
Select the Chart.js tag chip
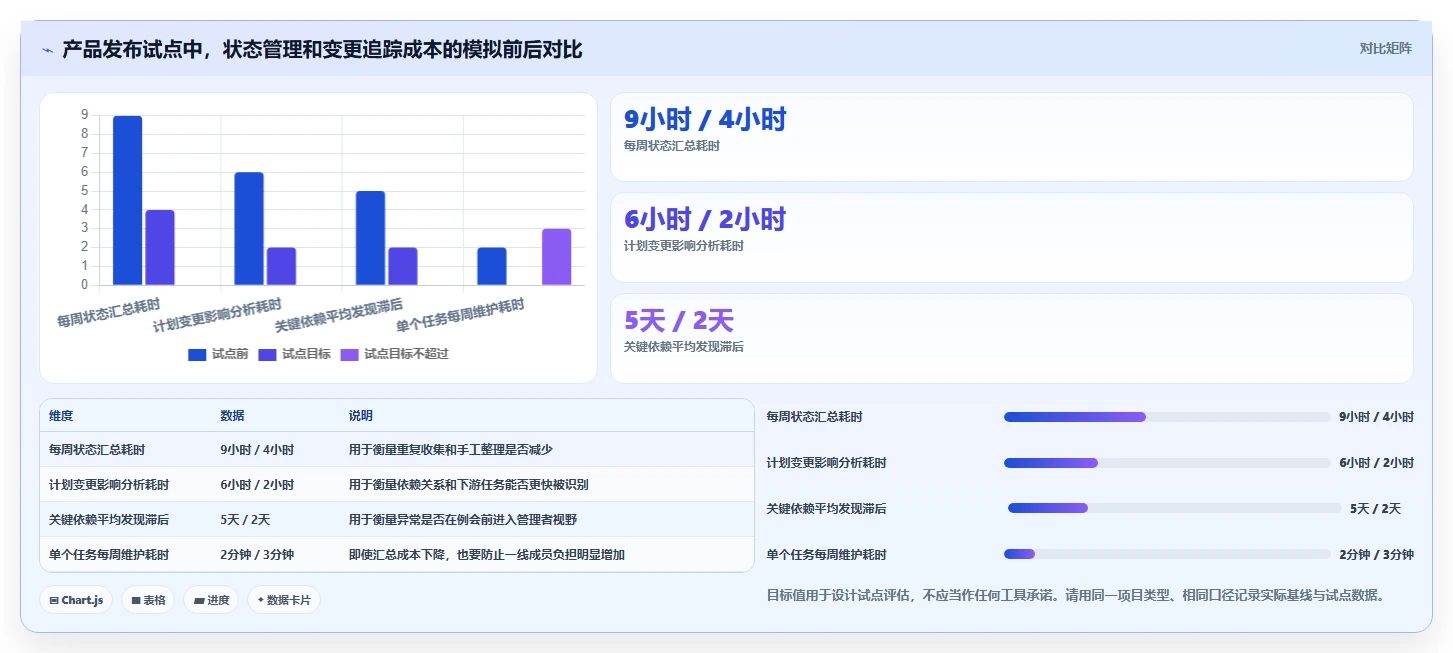tap(76, 600)
